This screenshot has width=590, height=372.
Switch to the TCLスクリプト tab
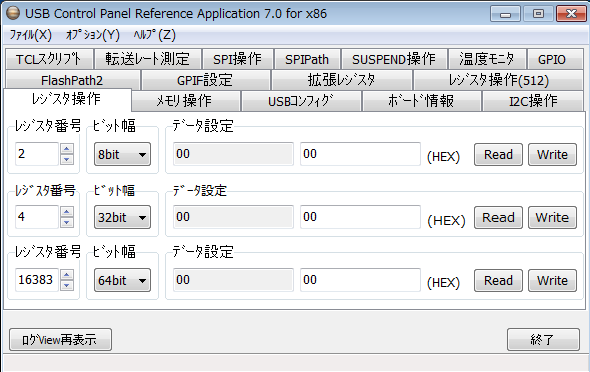click(x=49, y=59)
